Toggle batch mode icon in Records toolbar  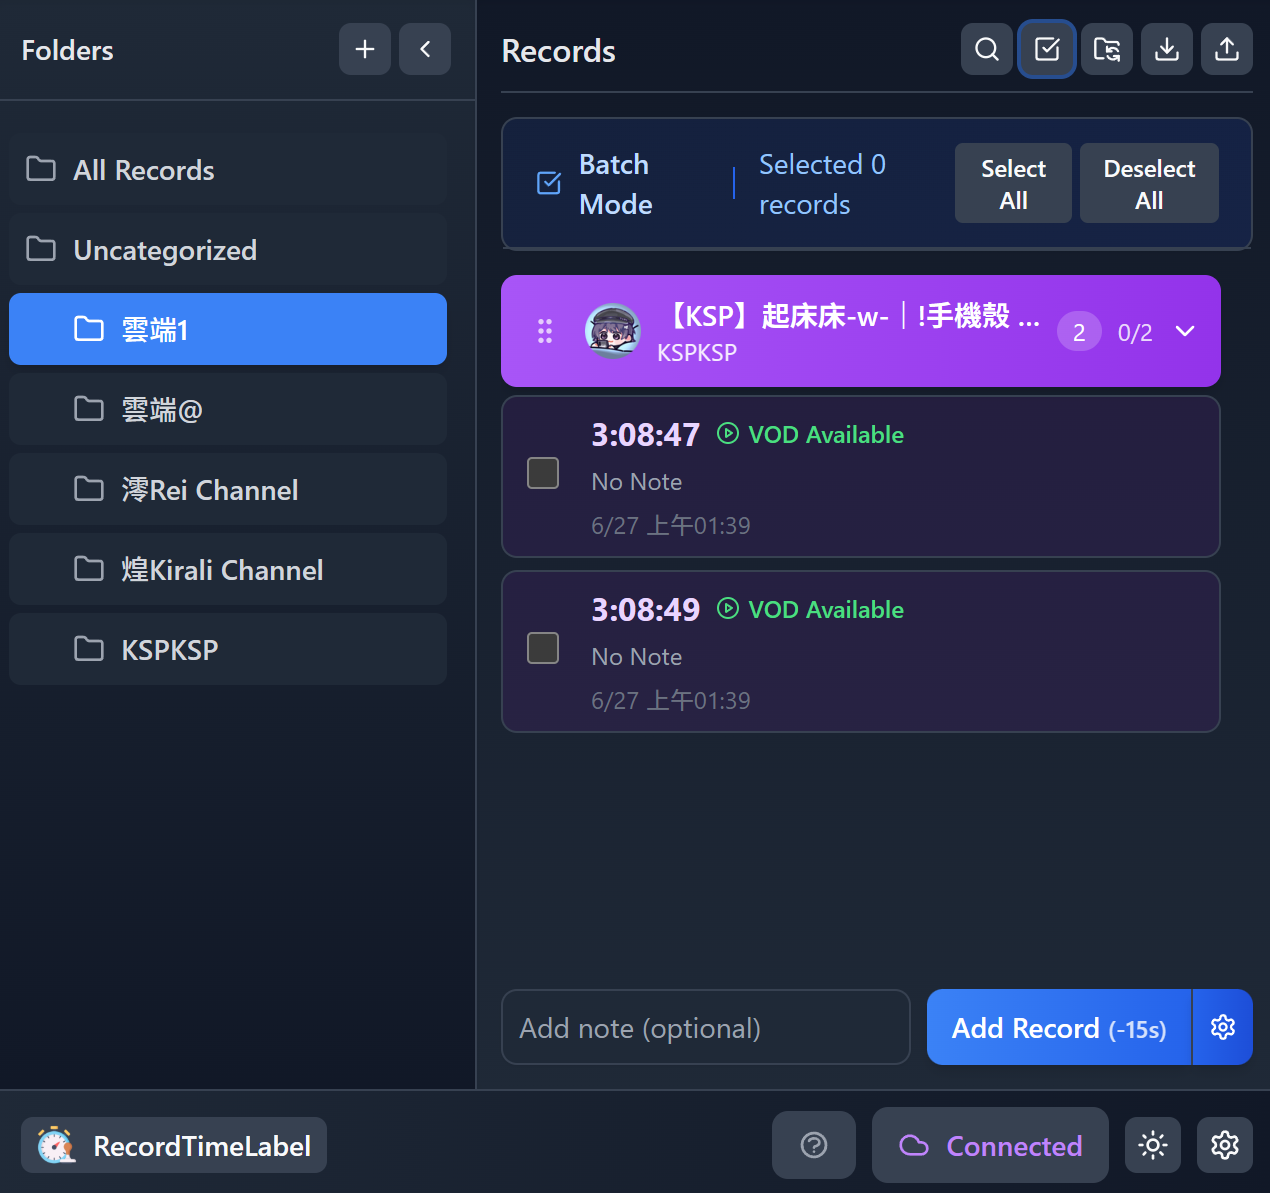1046,49
